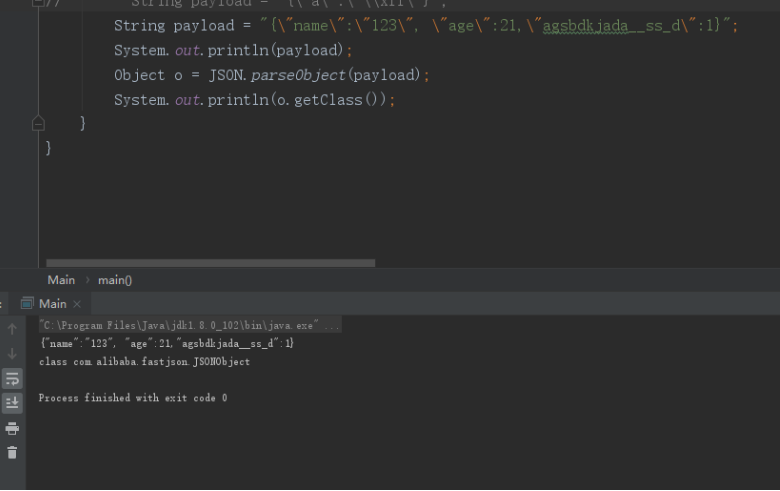Click the 'class com.alibaba.fastjson.JSONObject' output line

click(144, 362)
